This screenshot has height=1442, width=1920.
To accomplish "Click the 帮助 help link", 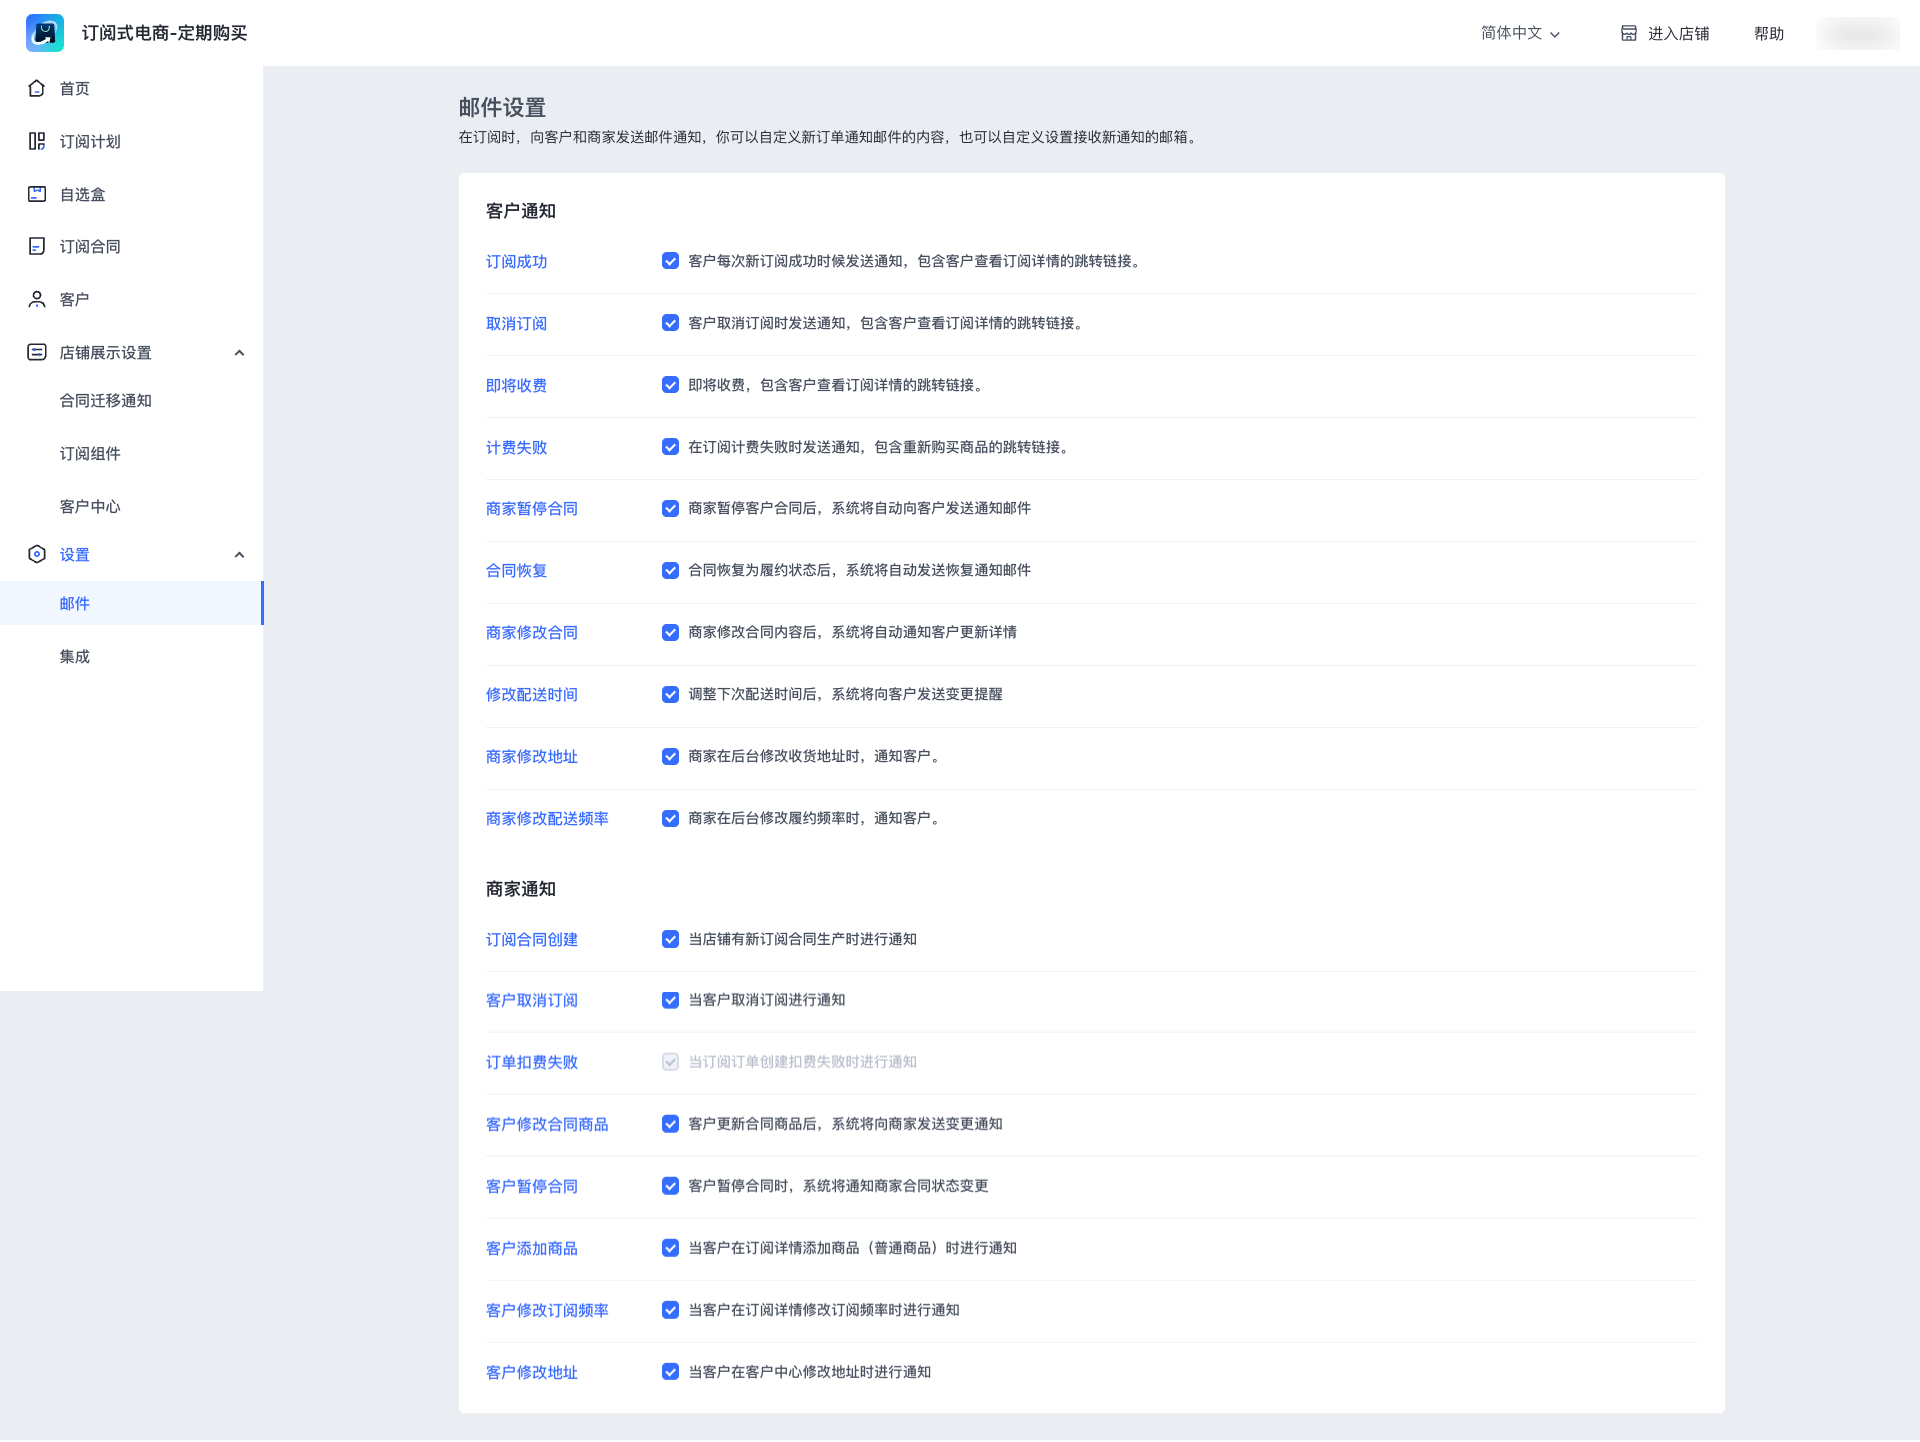I will click(1769, 33).
